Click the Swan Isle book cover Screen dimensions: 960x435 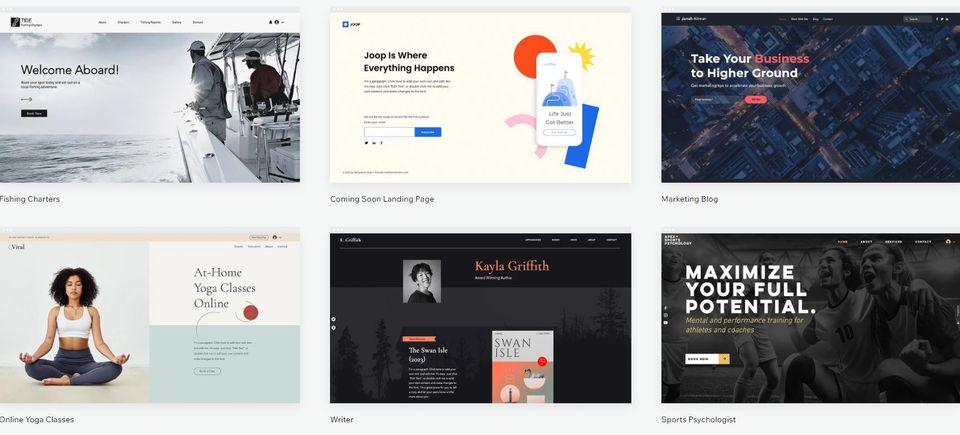[x=523, y=367]
